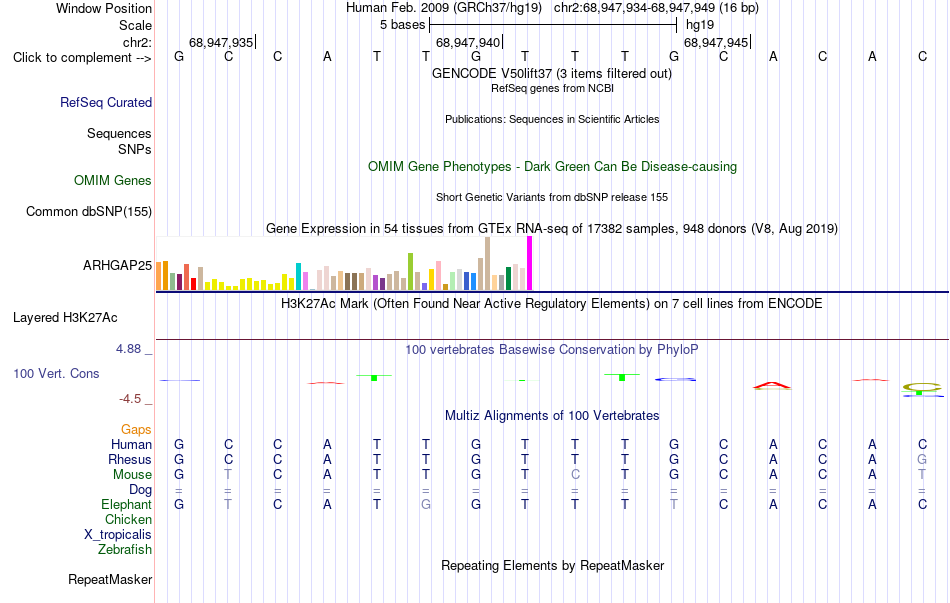The image size is (950, 603).
Task: Click the -4.5 PhyloP lower value
Action: (130, 399)
